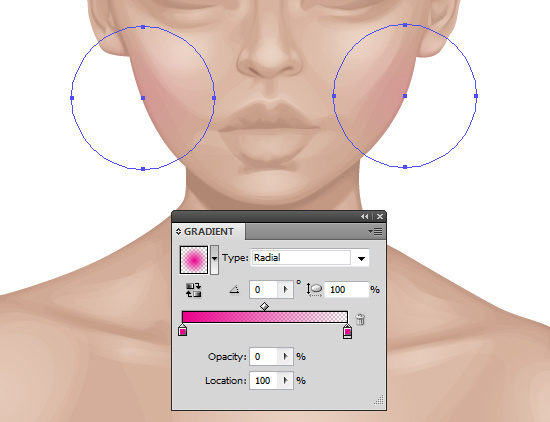
Task: Open the gradient swatch presets dropdown arrow
Action: point(214,259)
